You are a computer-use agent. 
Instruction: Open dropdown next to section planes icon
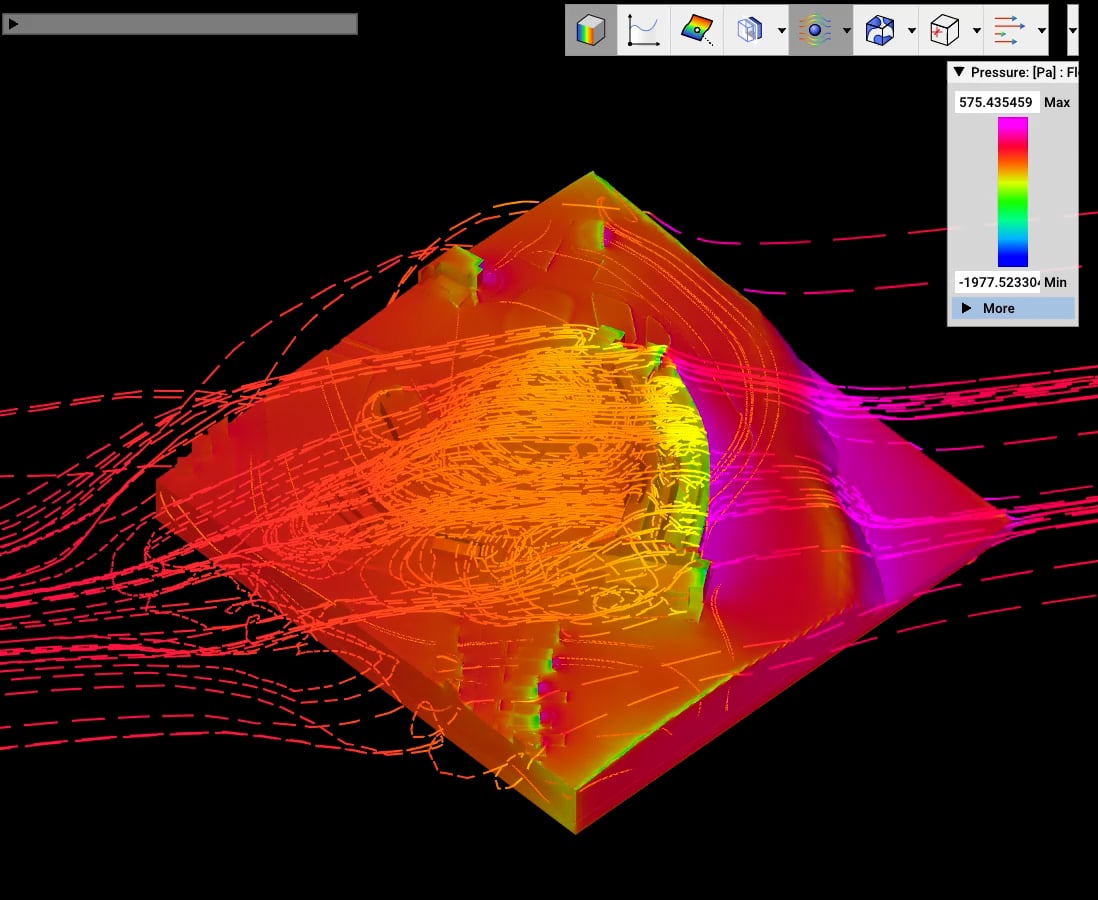coord(781,31)
